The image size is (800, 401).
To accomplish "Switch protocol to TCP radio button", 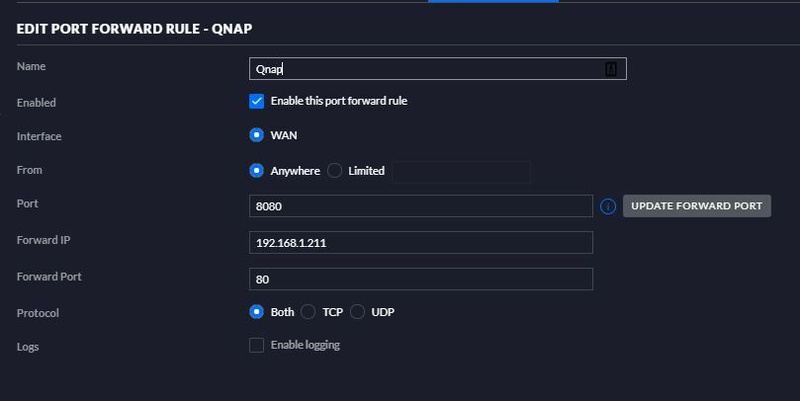I will 308,312.
